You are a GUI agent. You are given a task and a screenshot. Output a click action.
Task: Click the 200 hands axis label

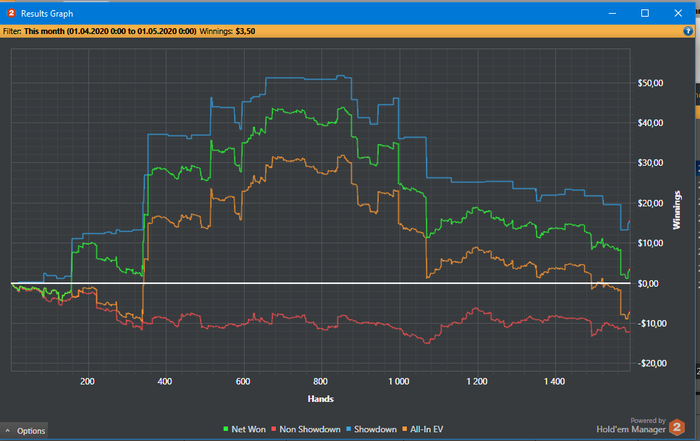tap(88, 381)
